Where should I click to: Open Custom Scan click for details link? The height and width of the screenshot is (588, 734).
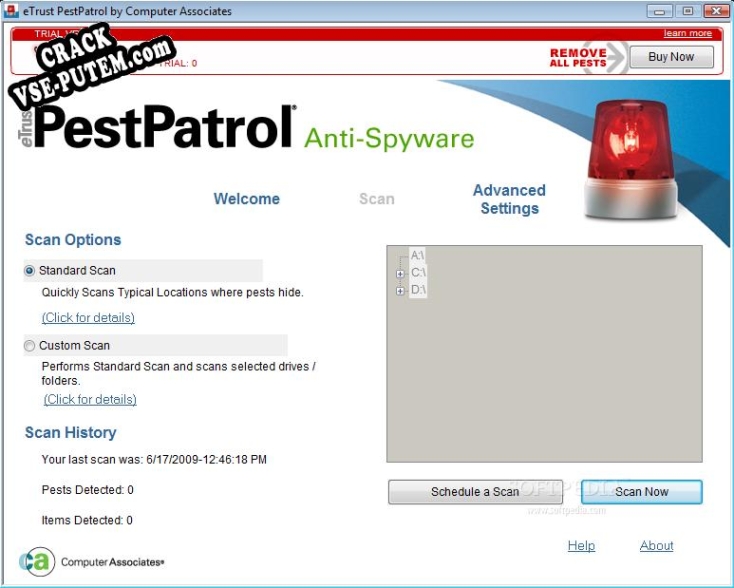pos(90,400)
